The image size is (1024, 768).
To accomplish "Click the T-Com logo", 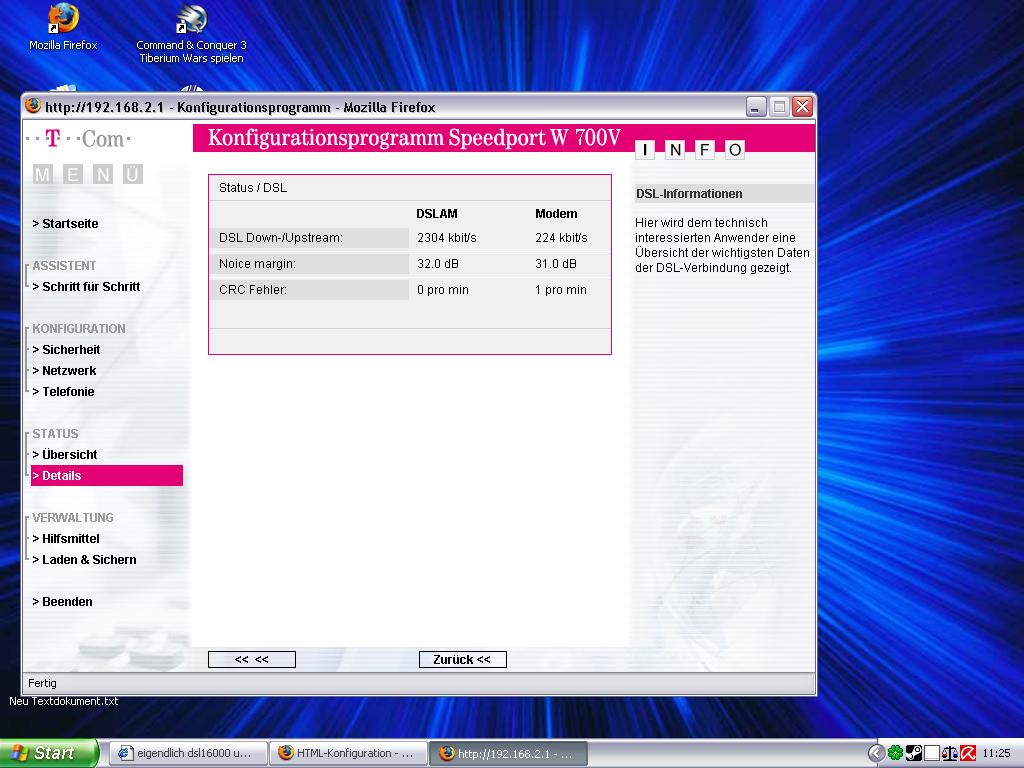I will 78,138.
